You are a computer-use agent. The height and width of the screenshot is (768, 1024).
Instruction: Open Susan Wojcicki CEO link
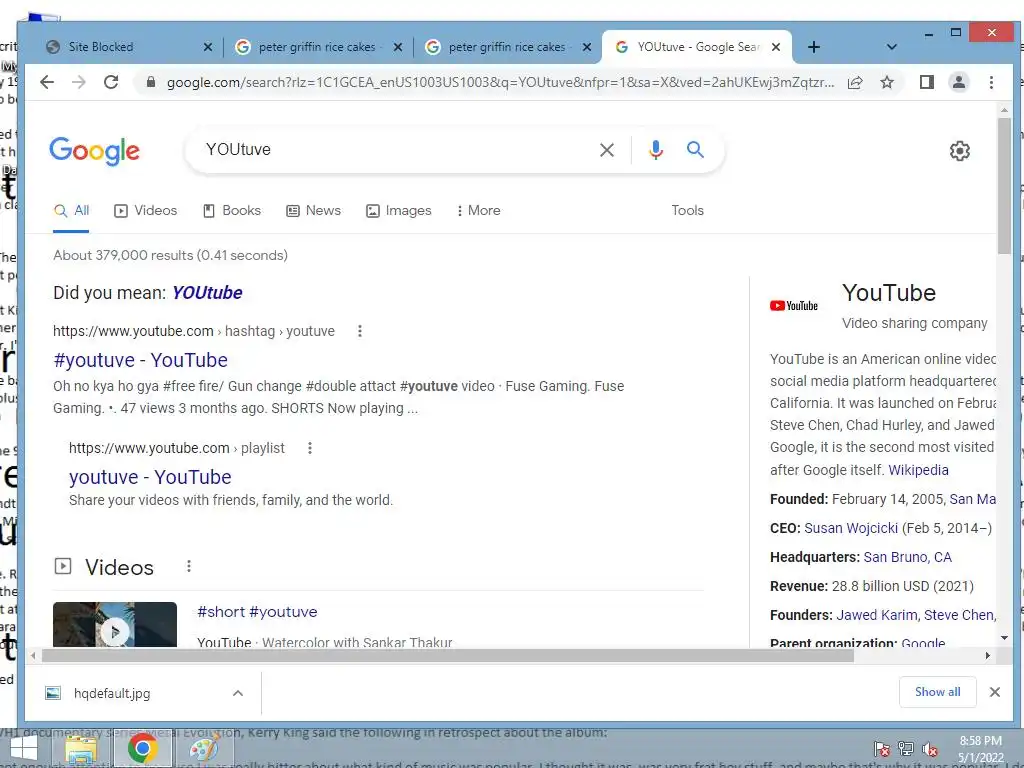click(x=851, y=528)
